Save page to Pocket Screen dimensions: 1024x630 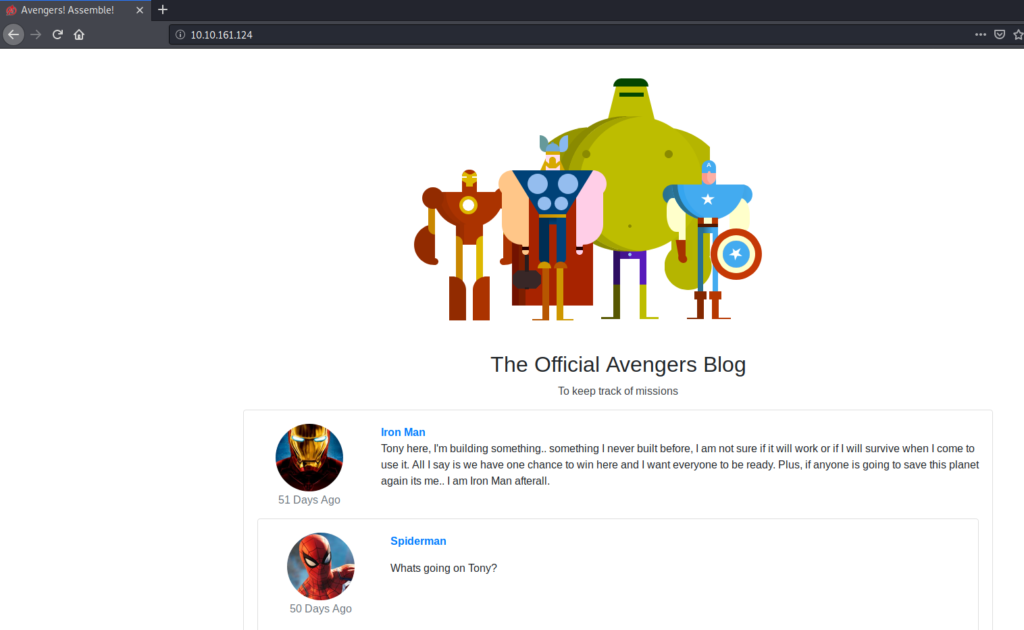[999, 35]
